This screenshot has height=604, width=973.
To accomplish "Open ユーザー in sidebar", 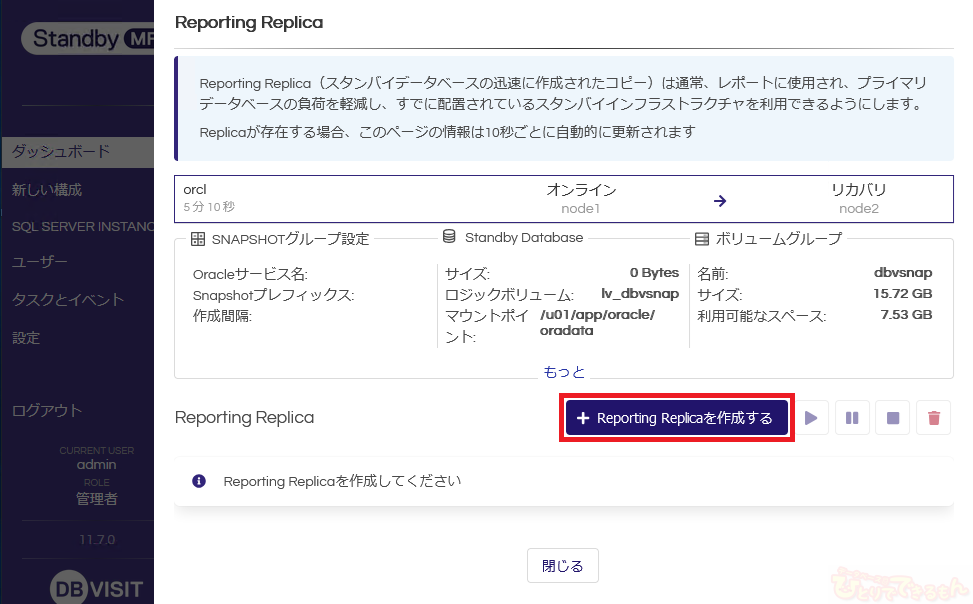I will coord(40,262).
